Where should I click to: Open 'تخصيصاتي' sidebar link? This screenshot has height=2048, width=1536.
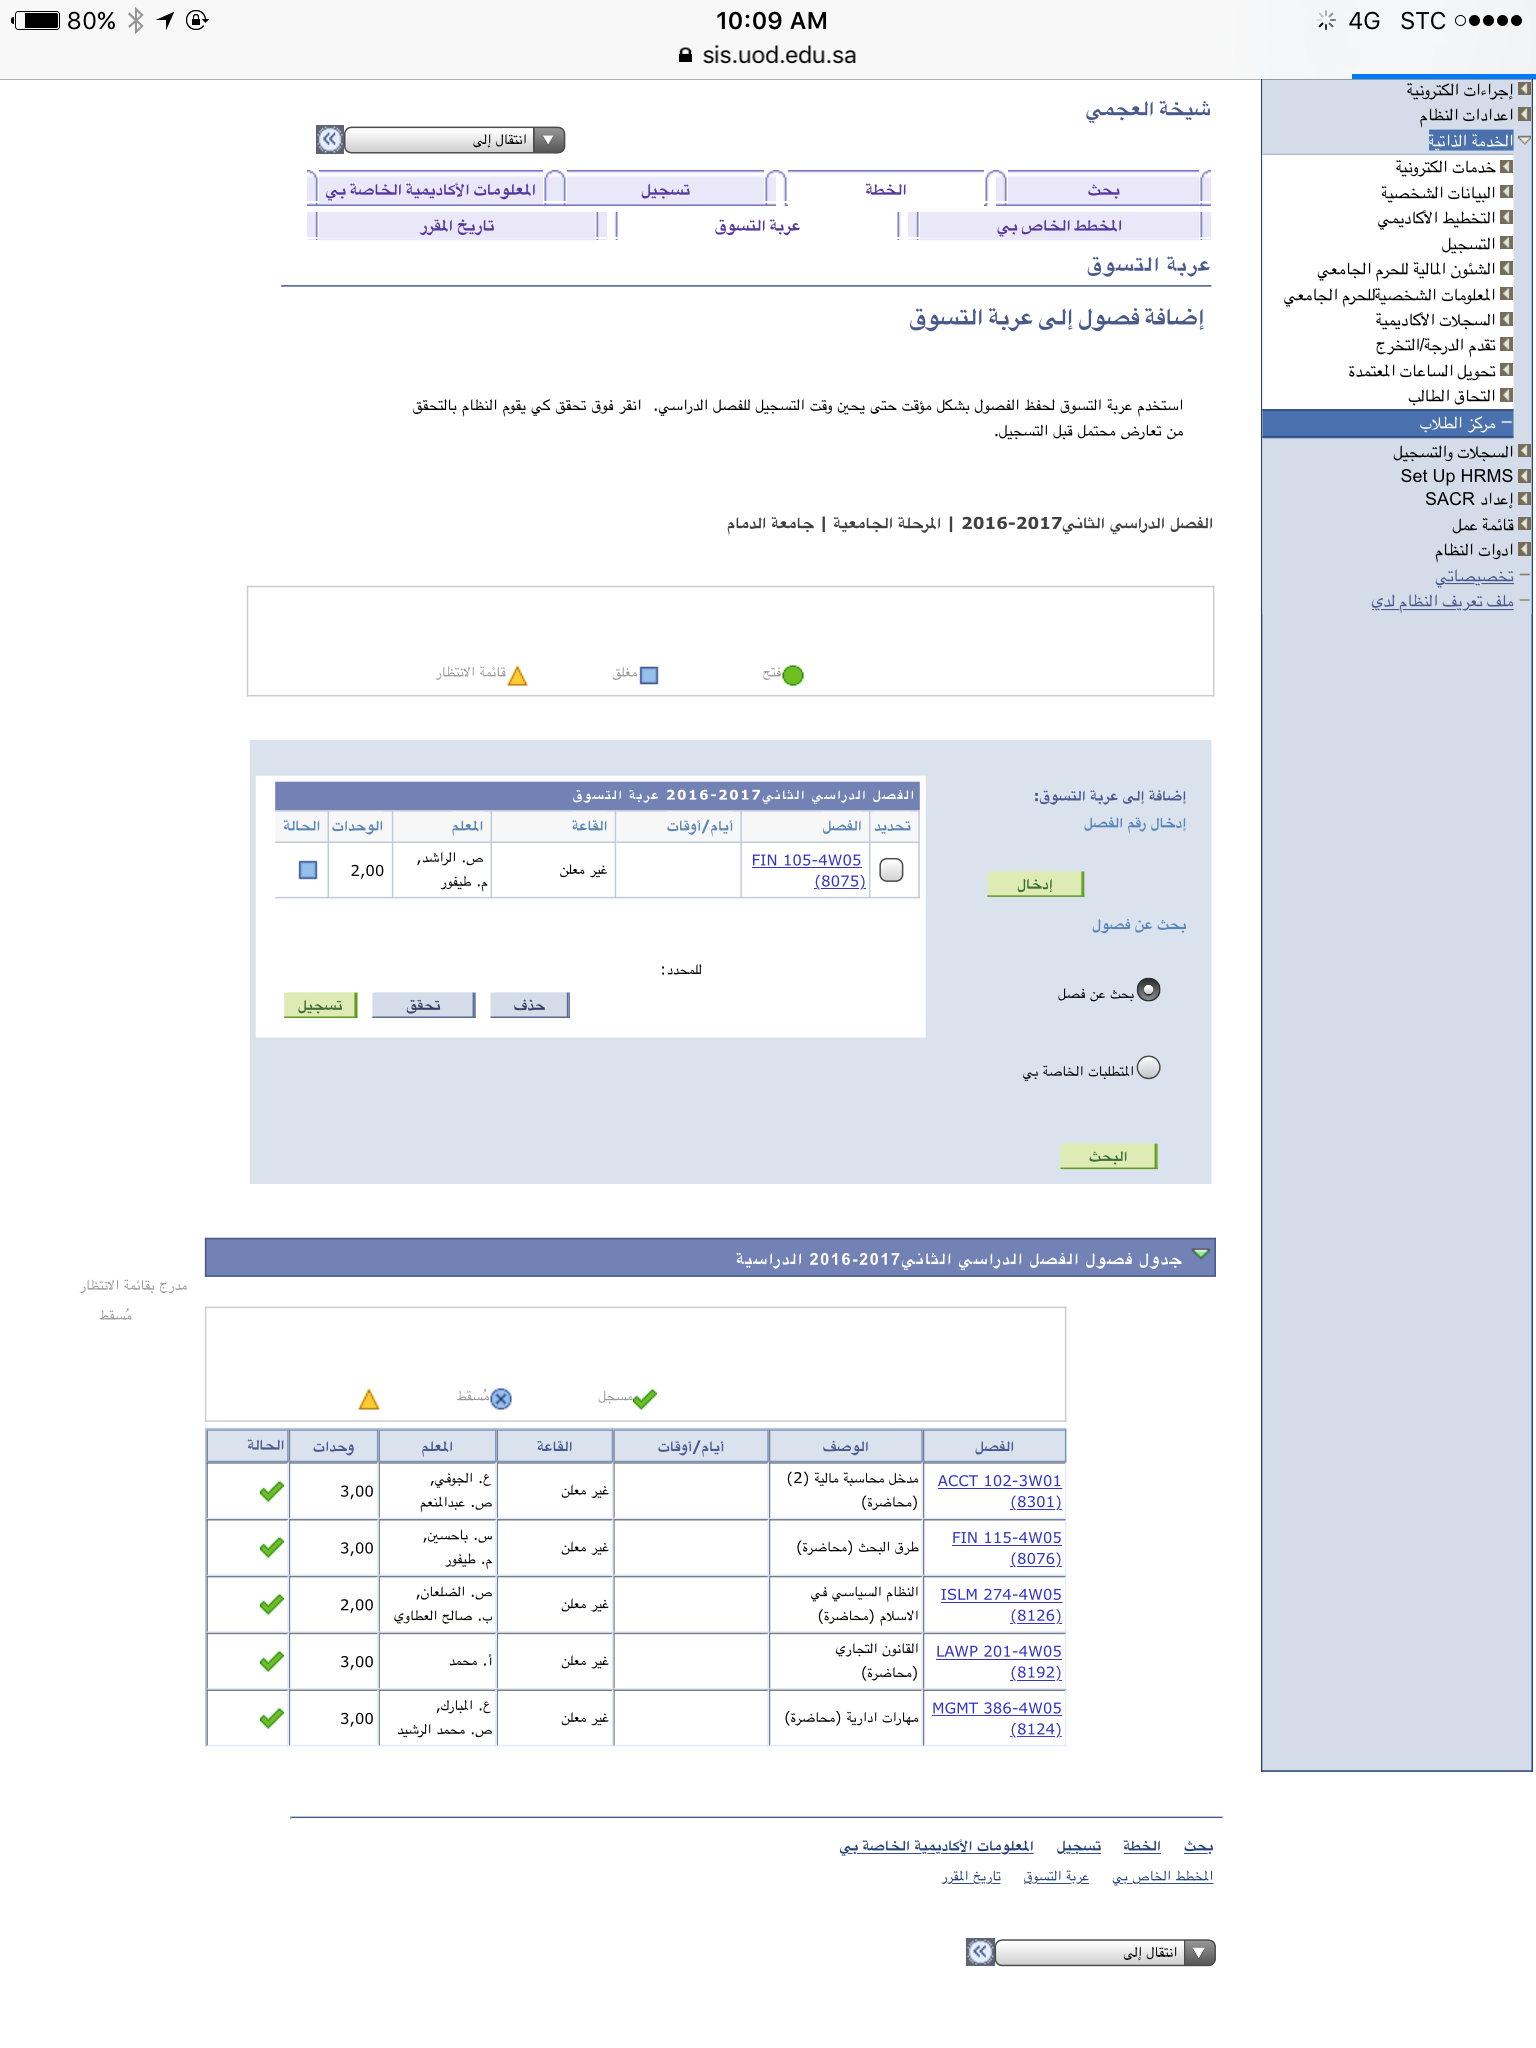(1474, 576)
